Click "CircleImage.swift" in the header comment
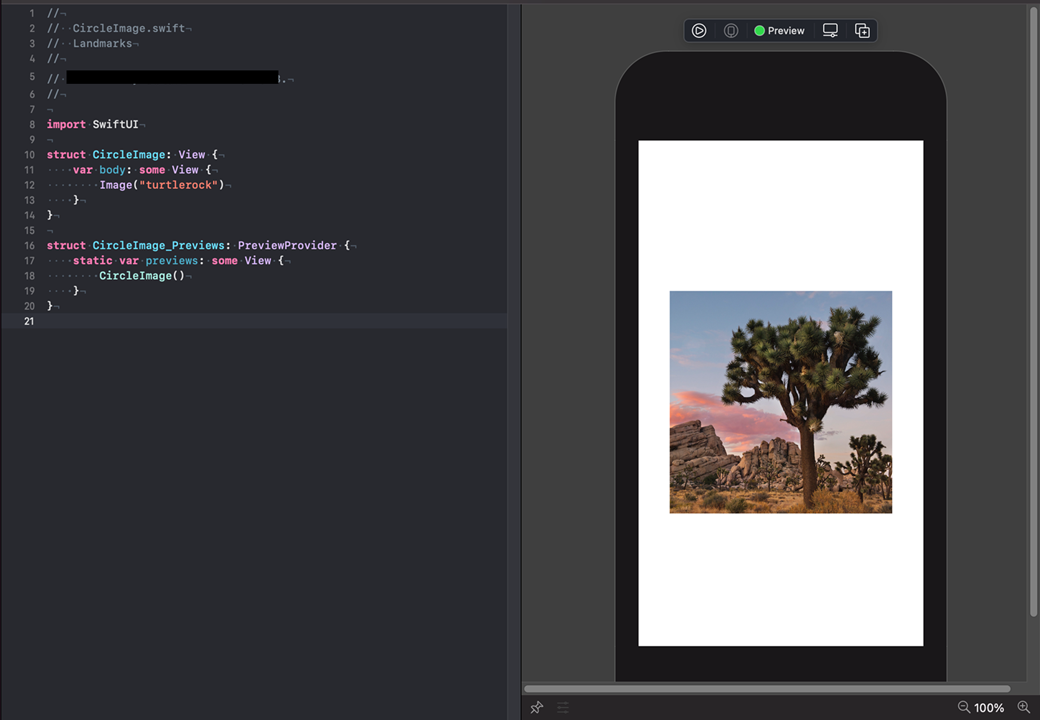The height and width of the screenshot is (720, 1040). (x=129, y=29)
